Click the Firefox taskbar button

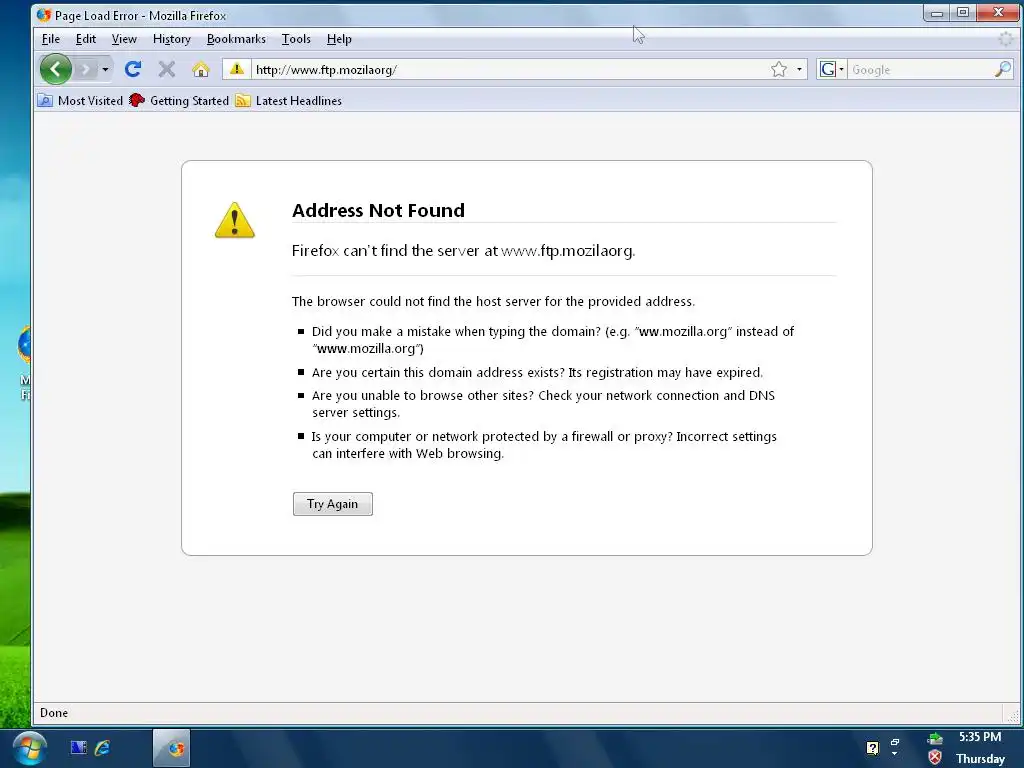(172, 748)
